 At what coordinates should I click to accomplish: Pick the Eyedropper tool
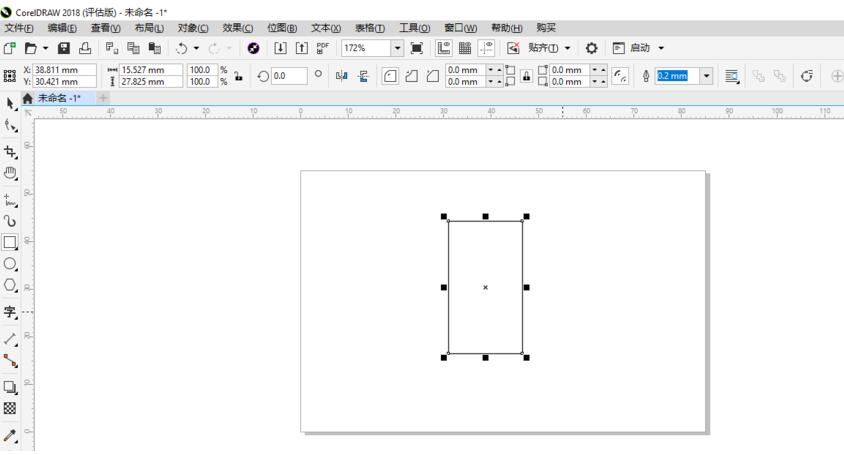pos(10,435)
